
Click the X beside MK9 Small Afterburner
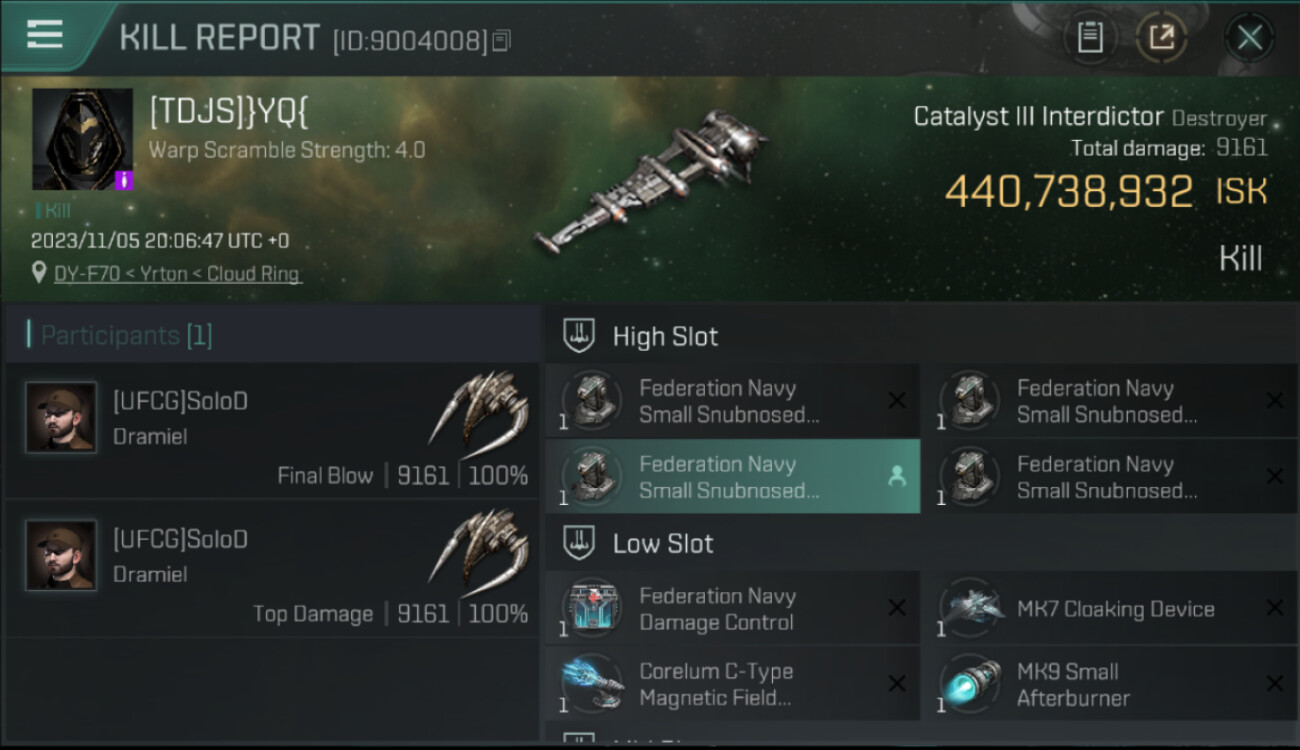pos(1274,684)
